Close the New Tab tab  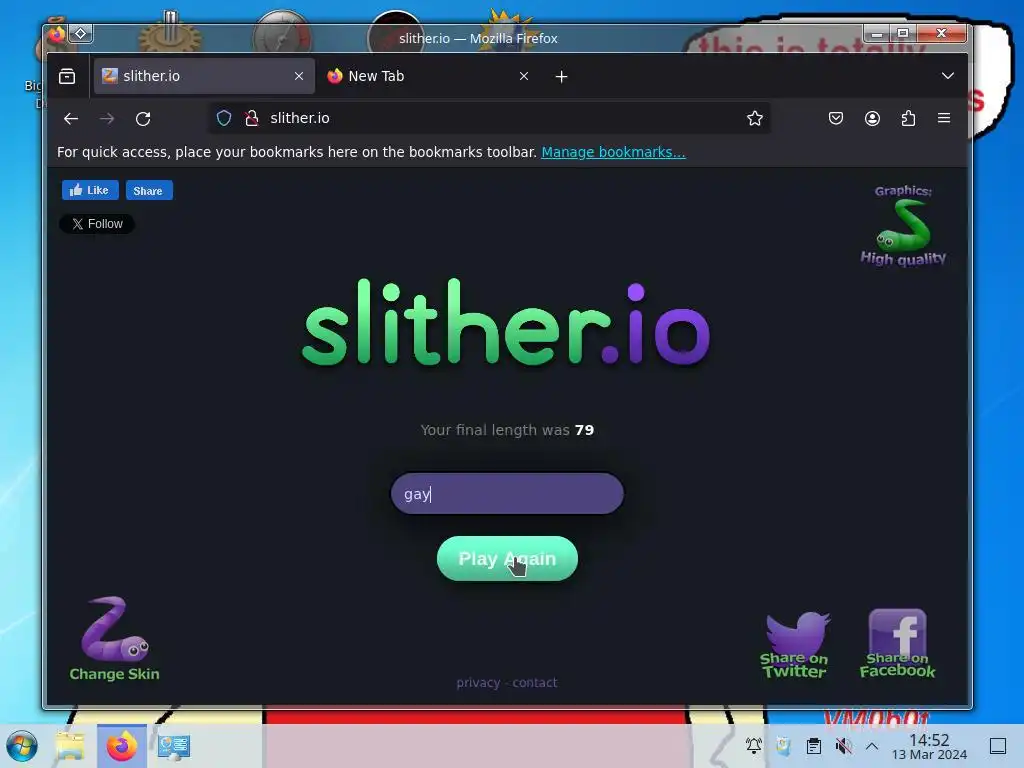524,76
